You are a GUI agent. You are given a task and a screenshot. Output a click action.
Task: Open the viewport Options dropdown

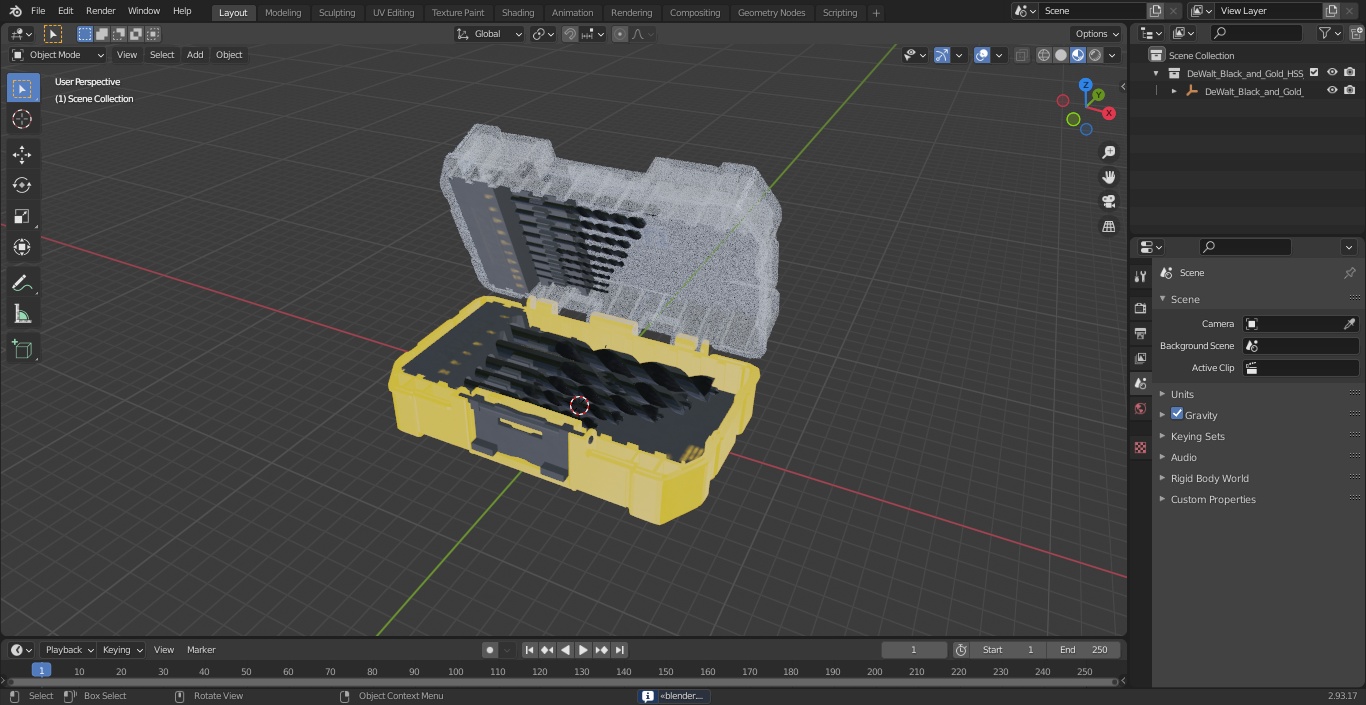pyautogui.click(x=1097, y=34)
